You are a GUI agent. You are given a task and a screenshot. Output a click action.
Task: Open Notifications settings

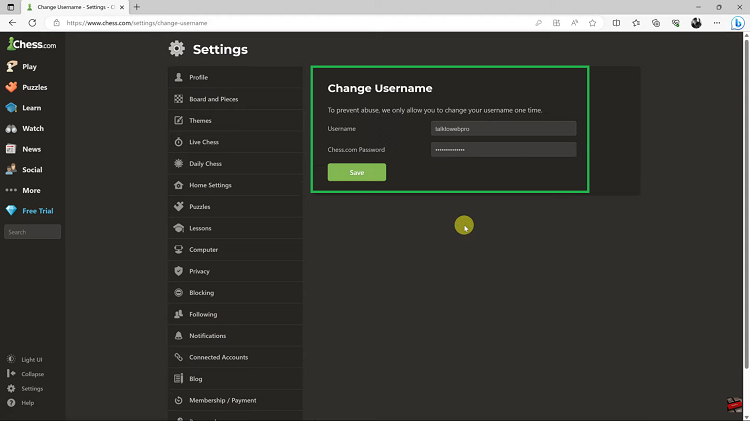[x=235, y=335]
